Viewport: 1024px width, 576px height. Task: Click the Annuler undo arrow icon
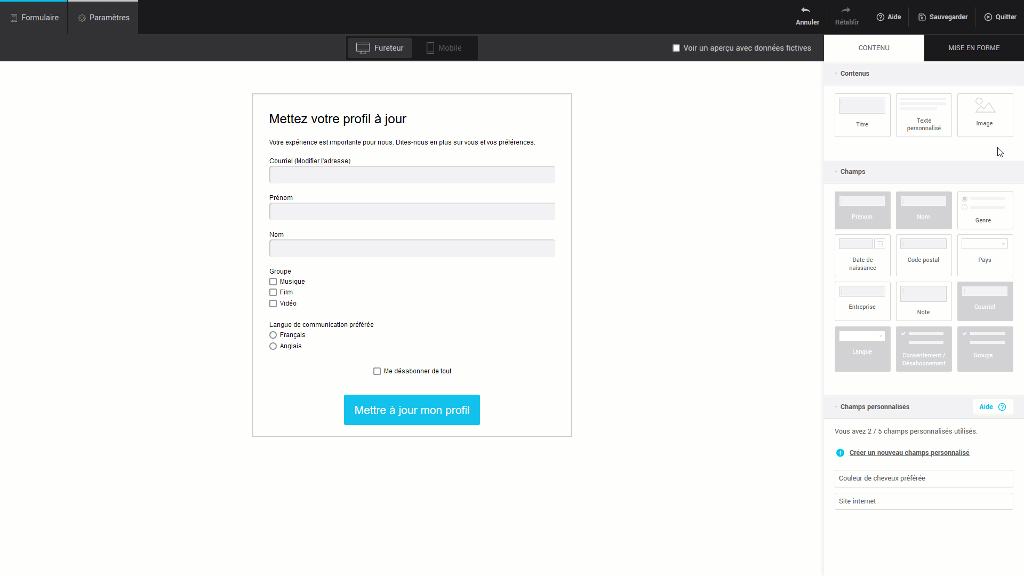pos(806,10)
